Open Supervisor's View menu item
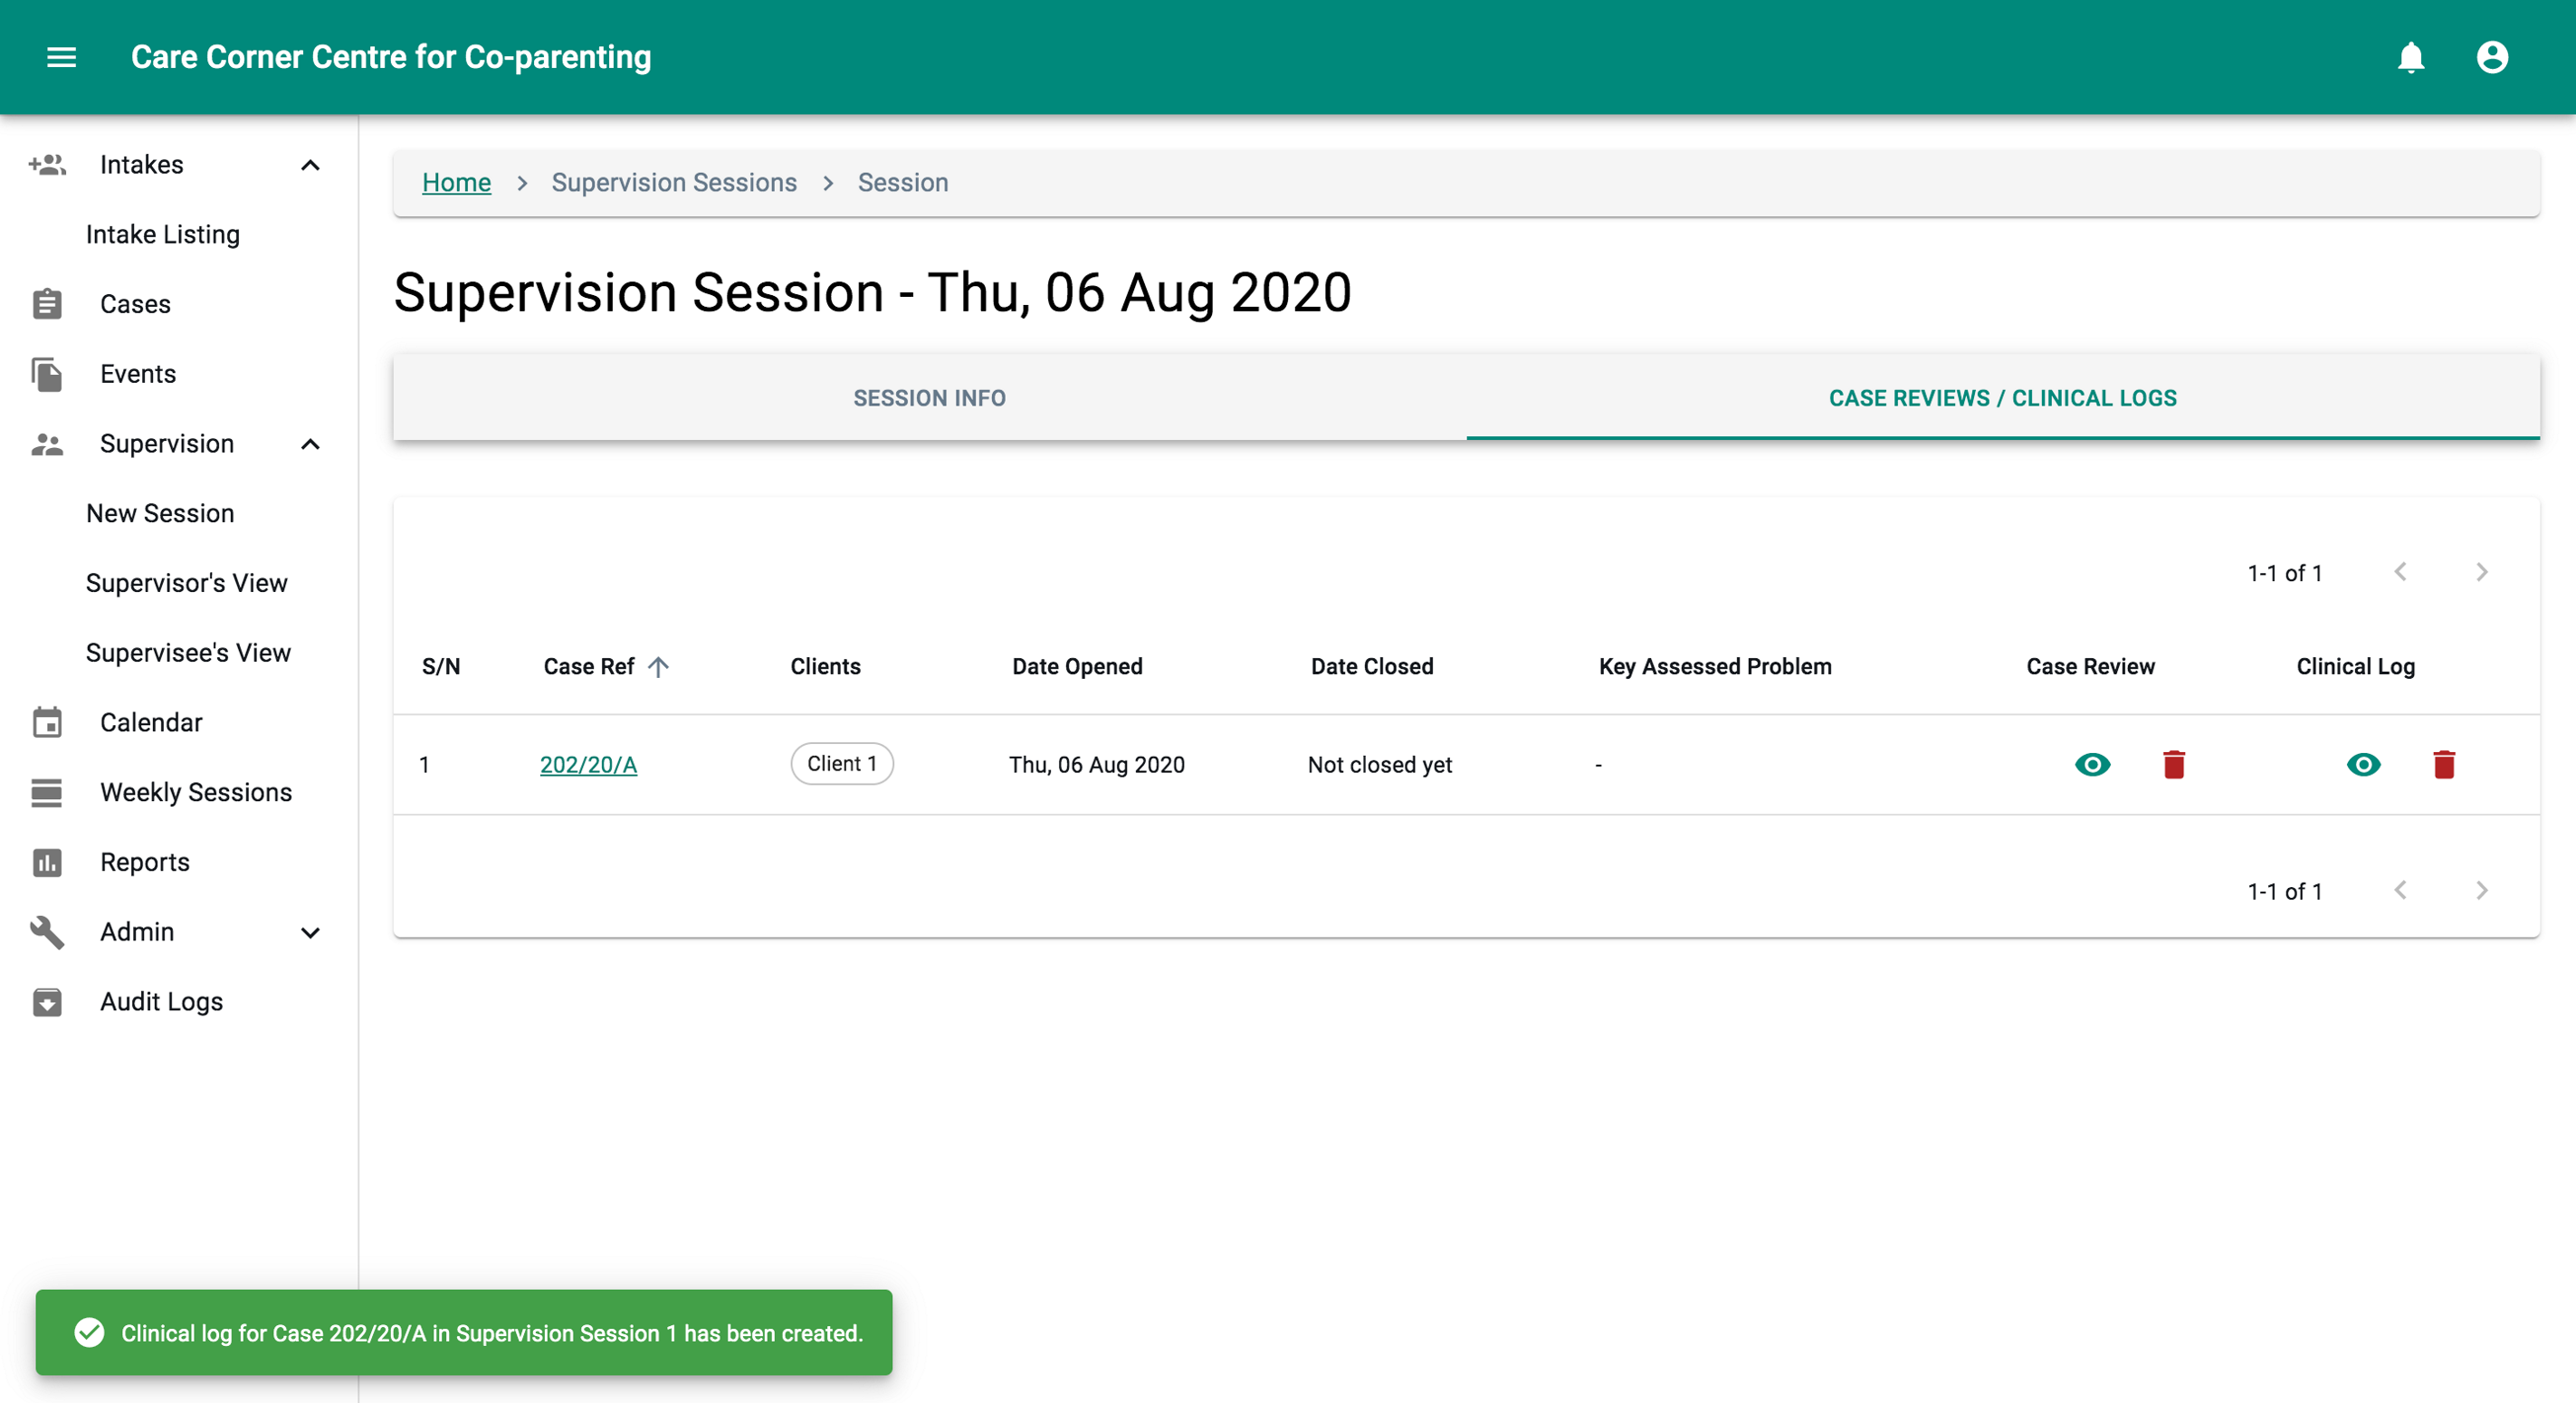This screenshot has width=2576, height=1403. 187,583
